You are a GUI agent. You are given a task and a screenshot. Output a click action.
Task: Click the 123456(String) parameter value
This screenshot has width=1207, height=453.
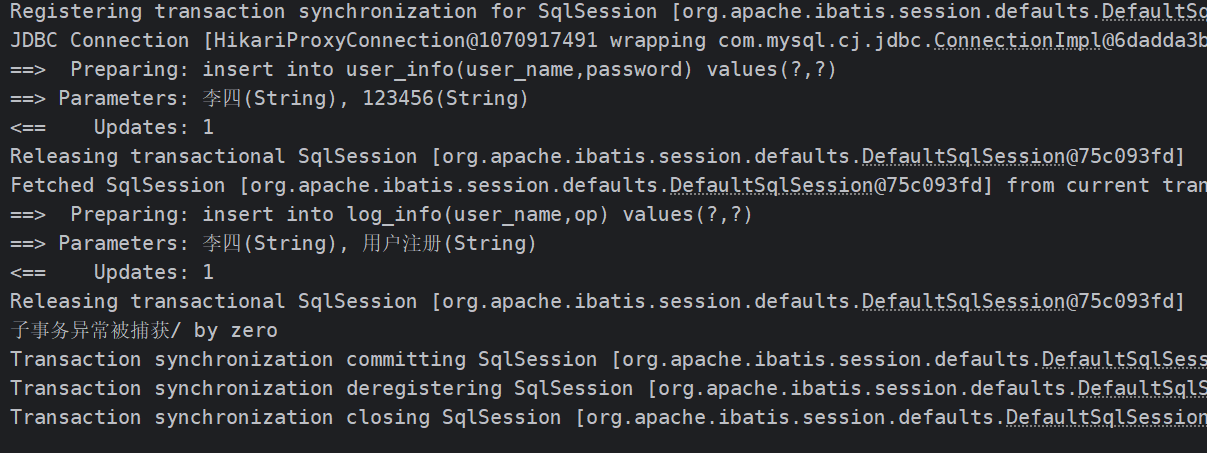click(445, 99)
